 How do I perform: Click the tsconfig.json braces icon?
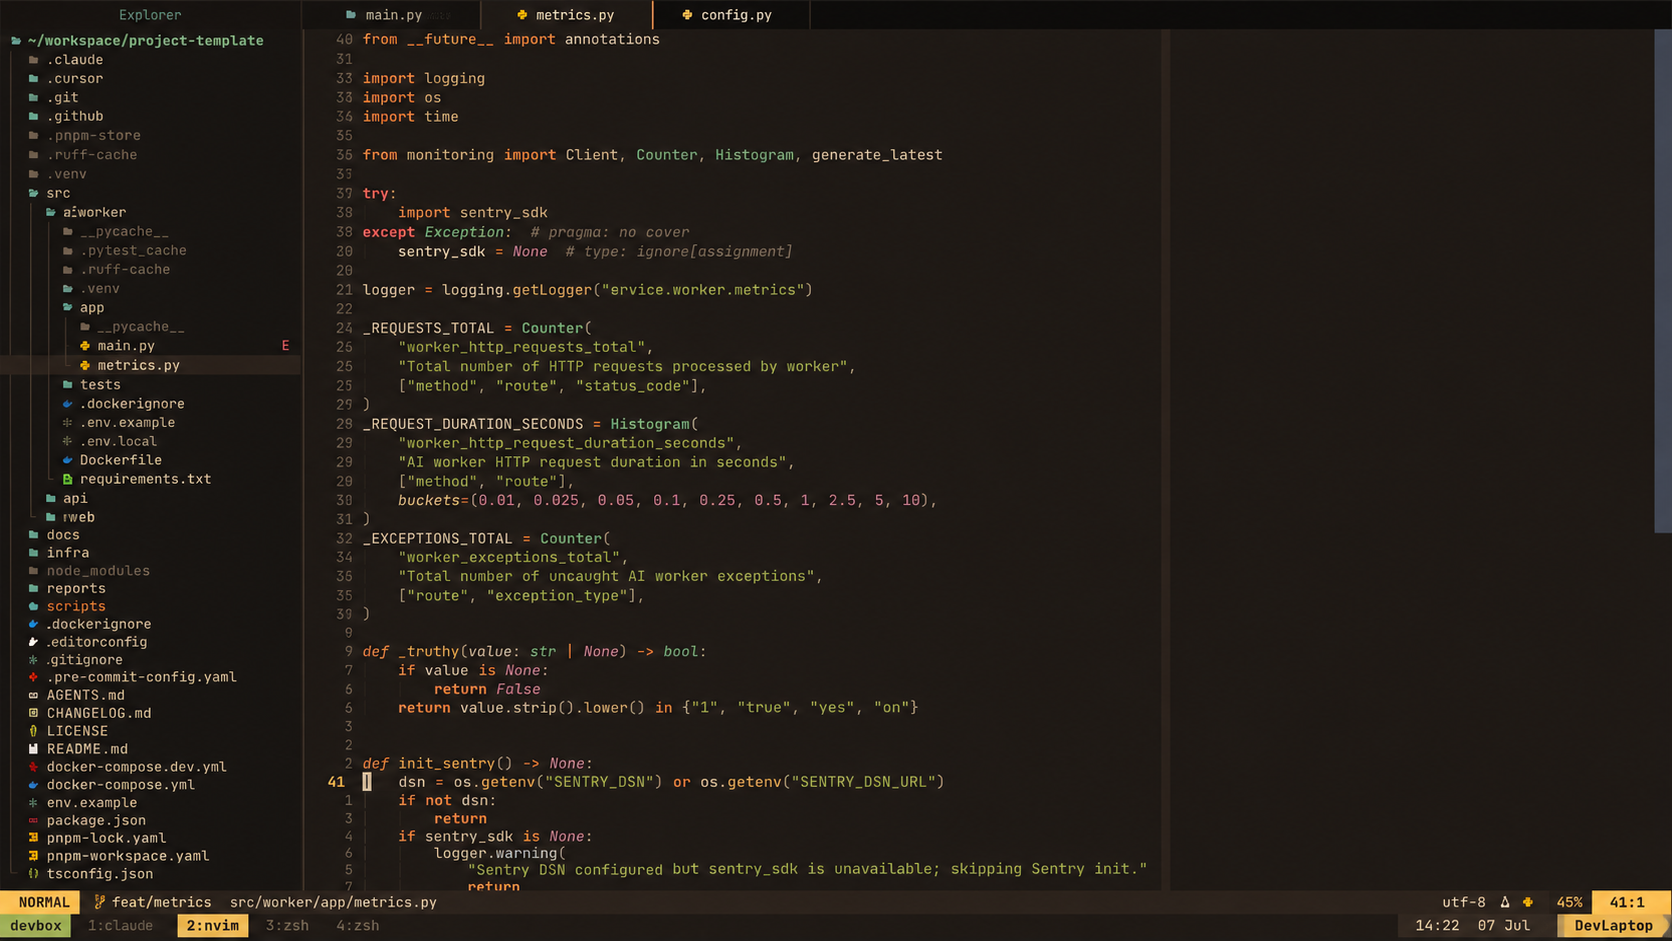[x=34, y=874]
